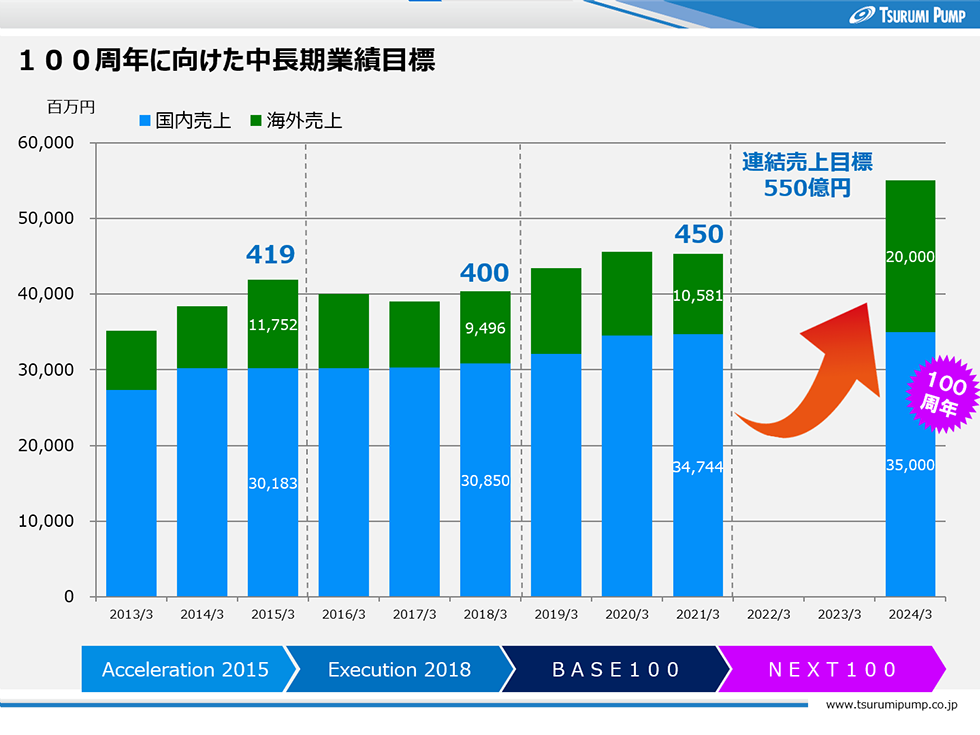Click the green overseas segment for 2019/3
Image resolution: width=980 pixels, height=735 pixels.
tap(556, 311)
